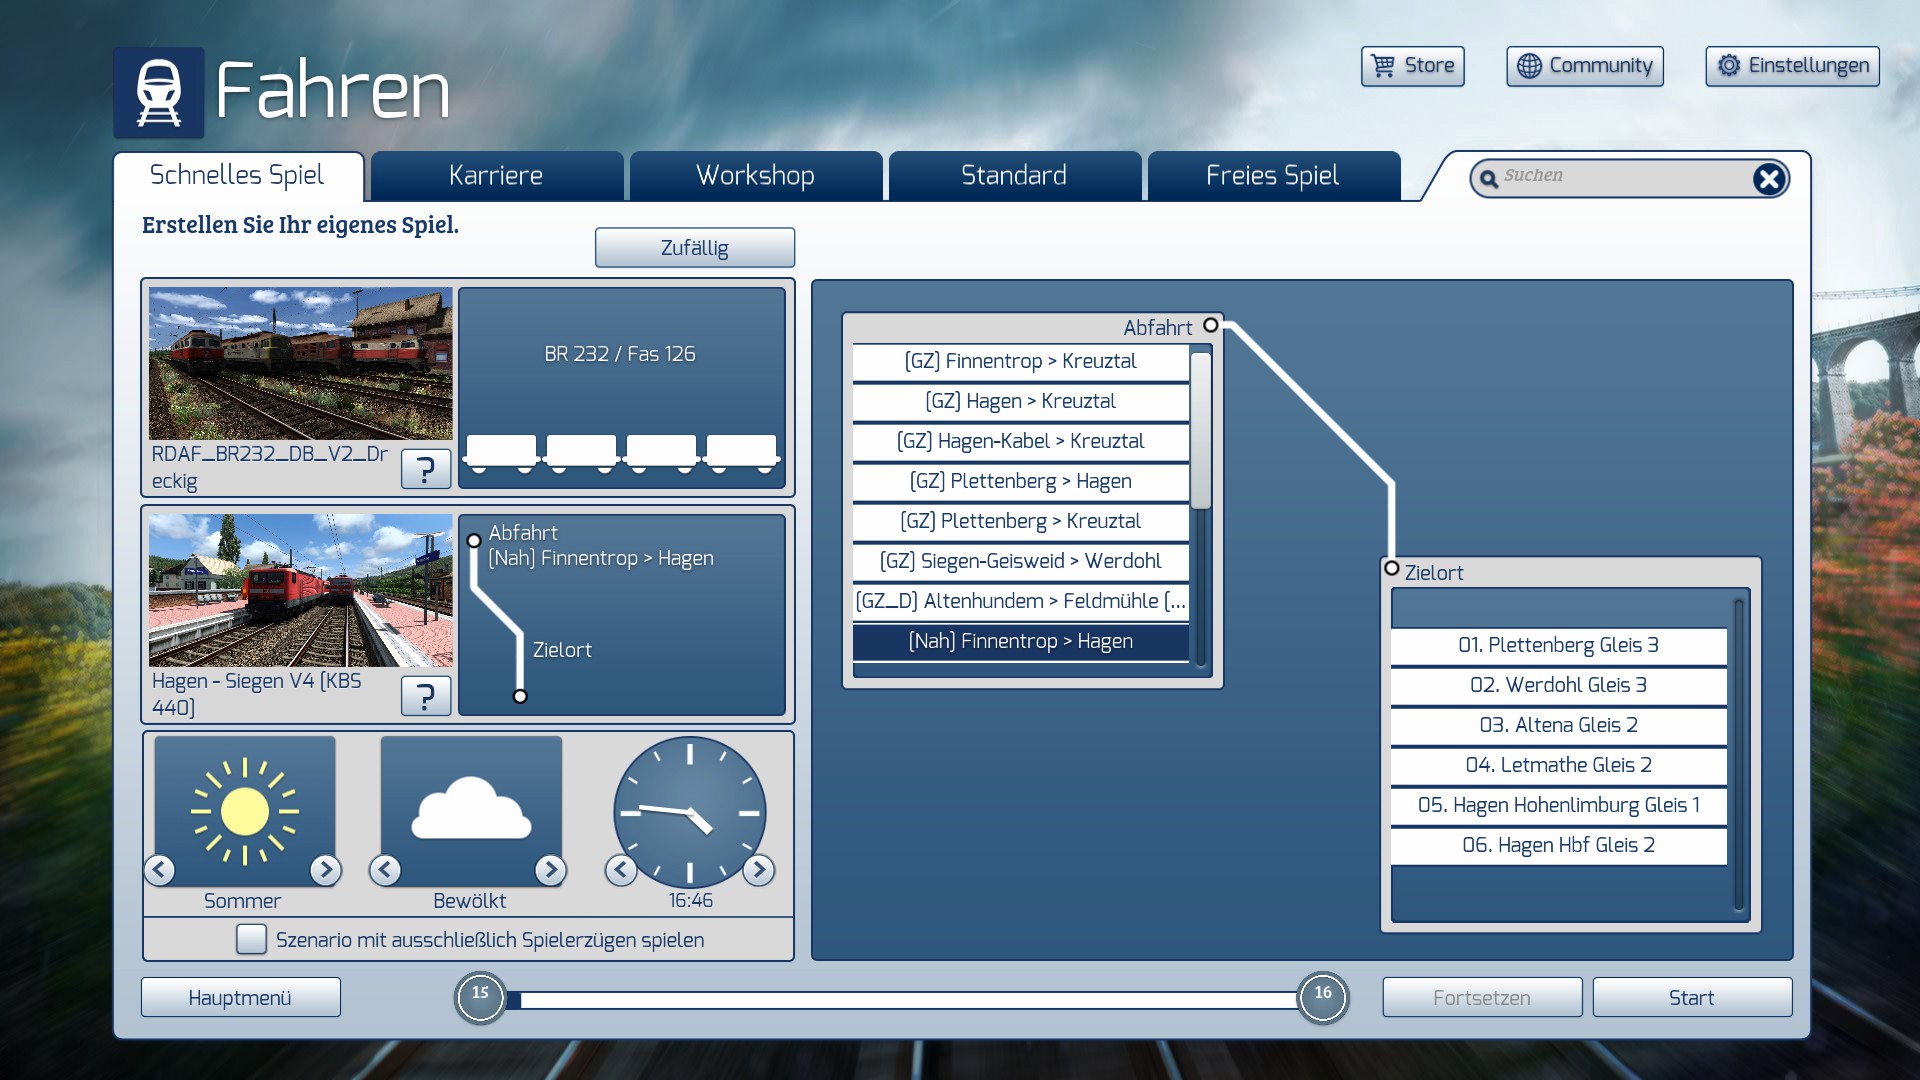Image resolution: width=1920 pixels, height=1080 pixels.
Task: Click previous season arrow beside Sommer
Action: 160,870
